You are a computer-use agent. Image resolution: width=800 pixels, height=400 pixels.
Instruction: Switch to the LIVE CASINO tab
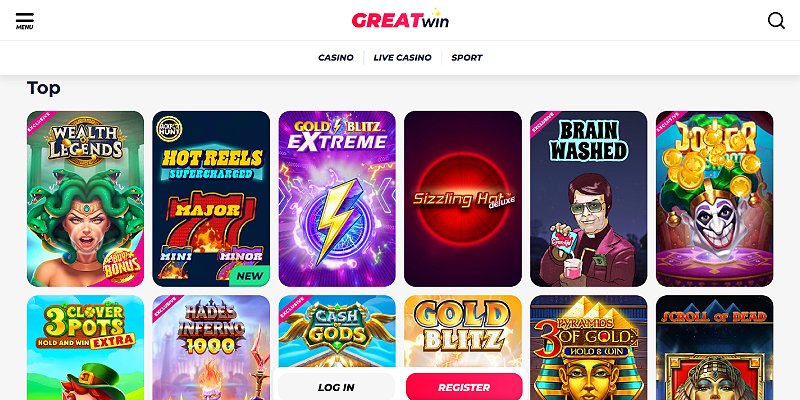pos(403,58)
